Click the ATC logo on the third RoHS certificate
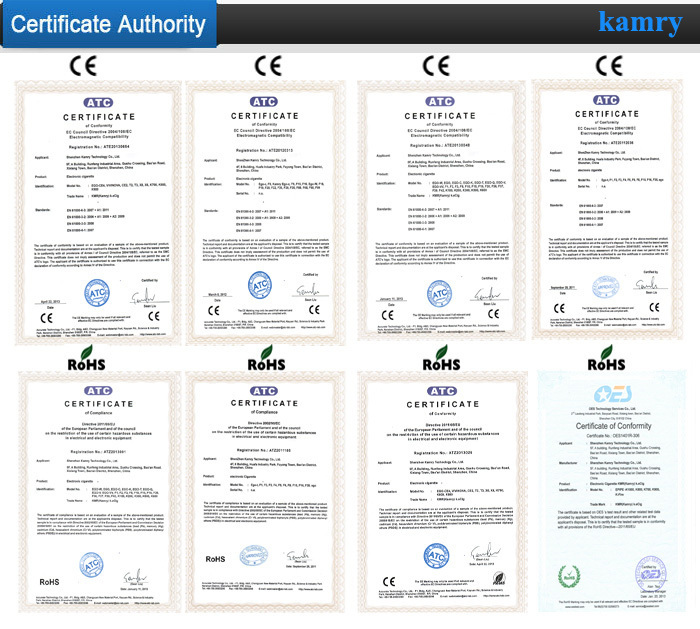 (x=442, y=391)
